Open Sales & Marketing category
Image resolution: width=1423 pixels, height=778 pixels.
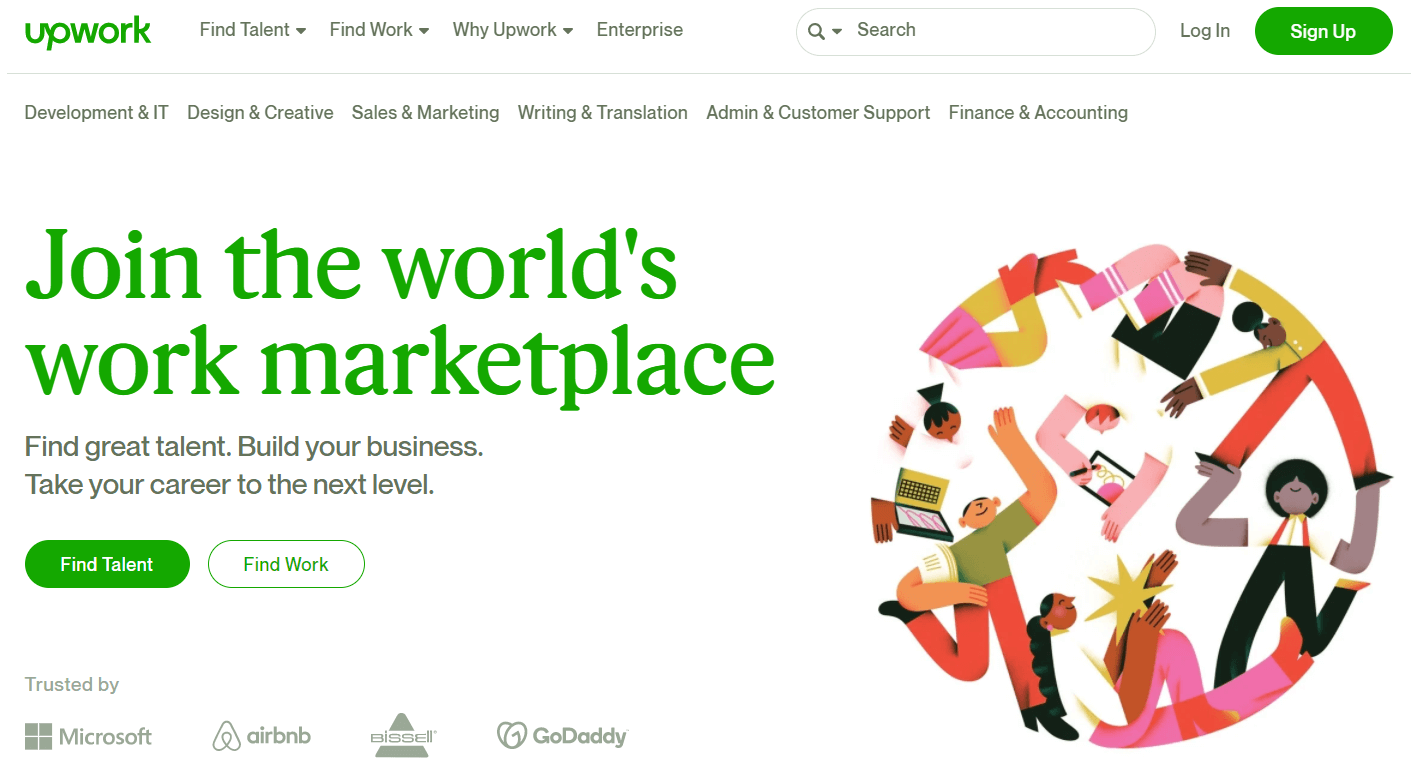(x=425, y=113)
